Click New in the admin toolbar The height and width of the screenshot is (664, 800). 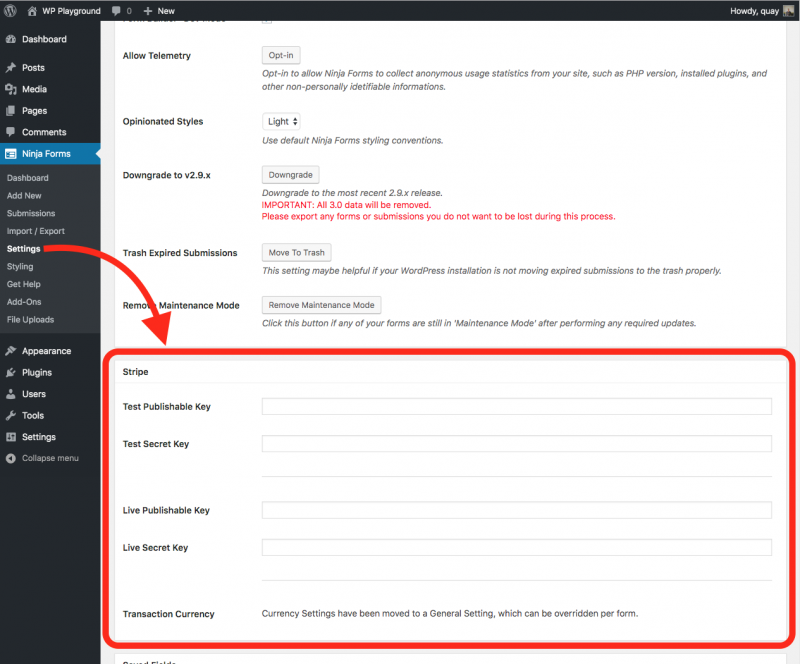click(160, 10)
